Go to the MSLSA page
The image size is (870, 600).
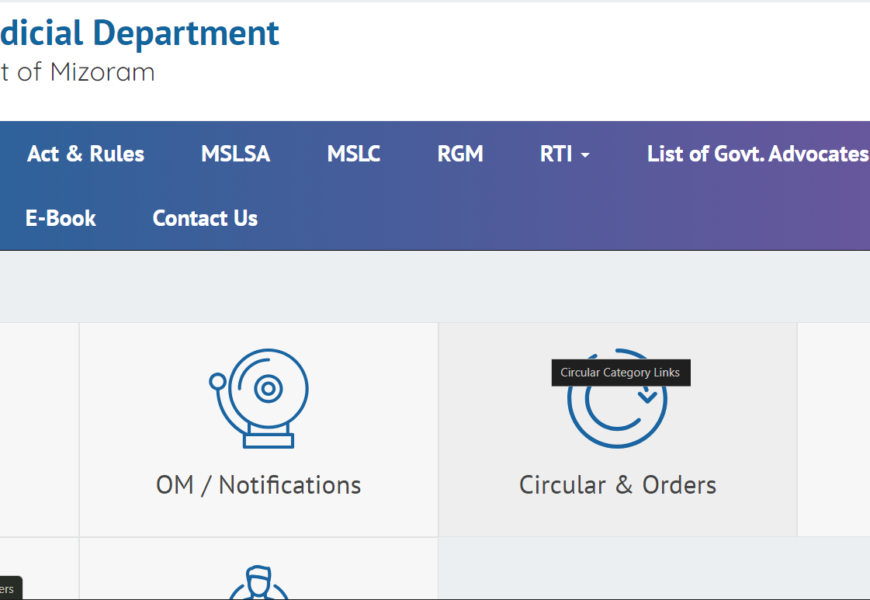click(235, 154)
